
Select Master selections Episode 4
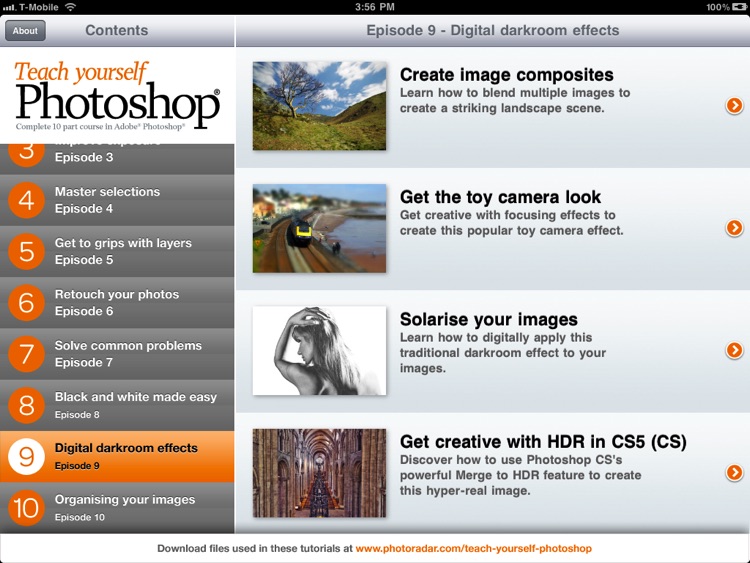117,200
